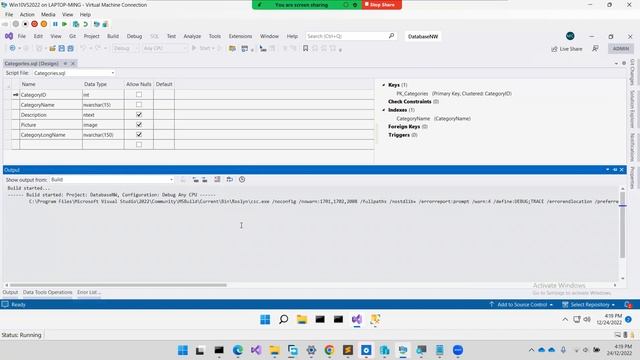Open the Debug menu
The image size is (640, 360).
134,36
